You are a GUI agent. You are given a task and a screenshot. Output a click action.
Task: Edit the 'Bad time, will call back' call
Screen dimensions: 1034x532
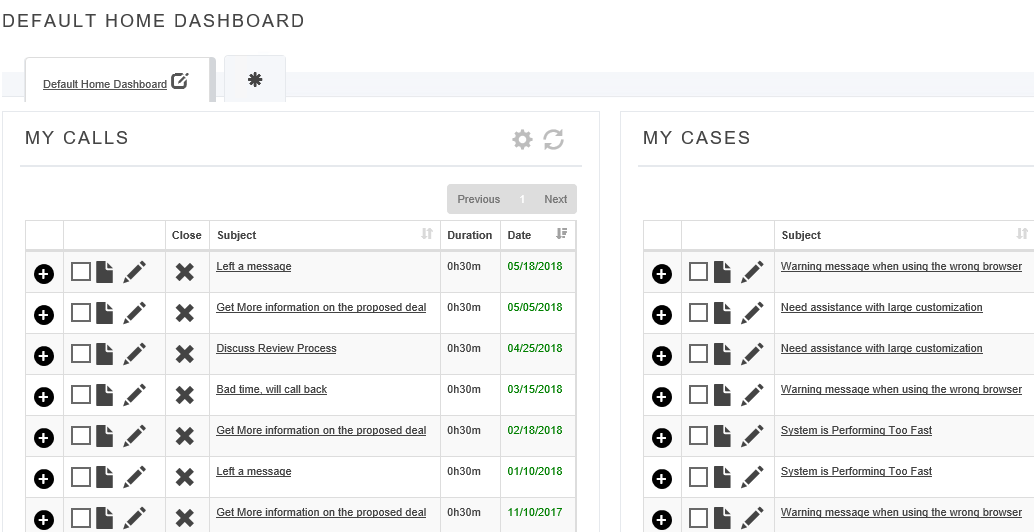[135, 395]
